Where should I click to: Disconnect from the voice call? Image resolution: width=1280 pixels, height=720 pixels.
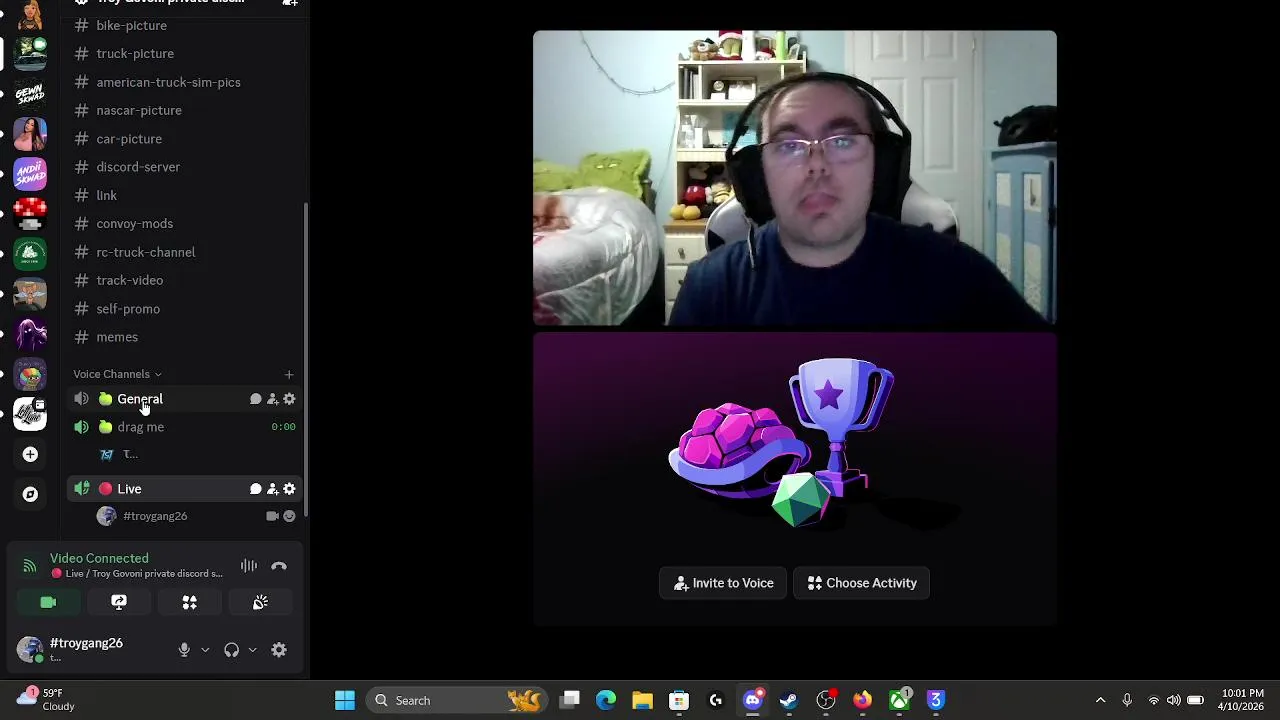pyautogui.click(x=279, y=566)
